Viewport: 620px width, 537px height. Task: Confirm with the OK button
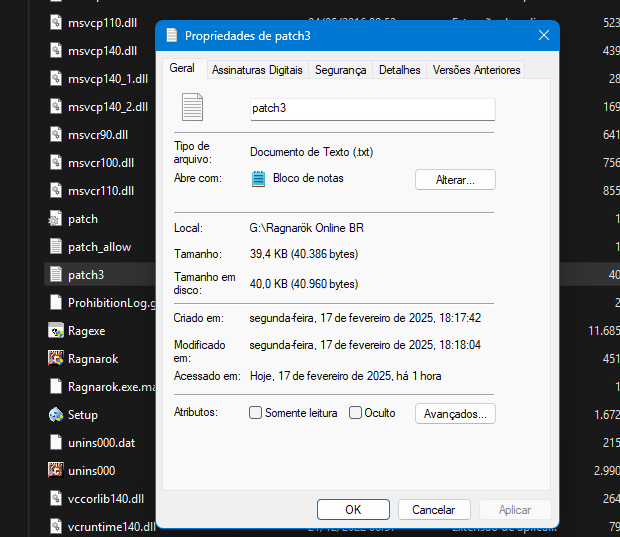click(x=353, y=509)
